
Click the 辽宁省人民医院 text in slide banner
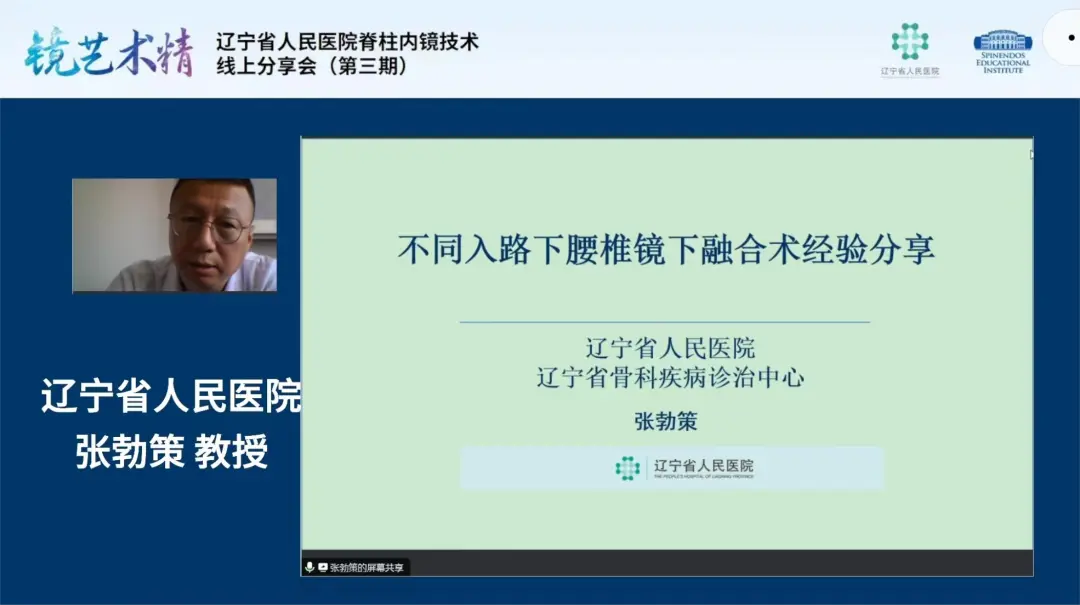[703, 466]
